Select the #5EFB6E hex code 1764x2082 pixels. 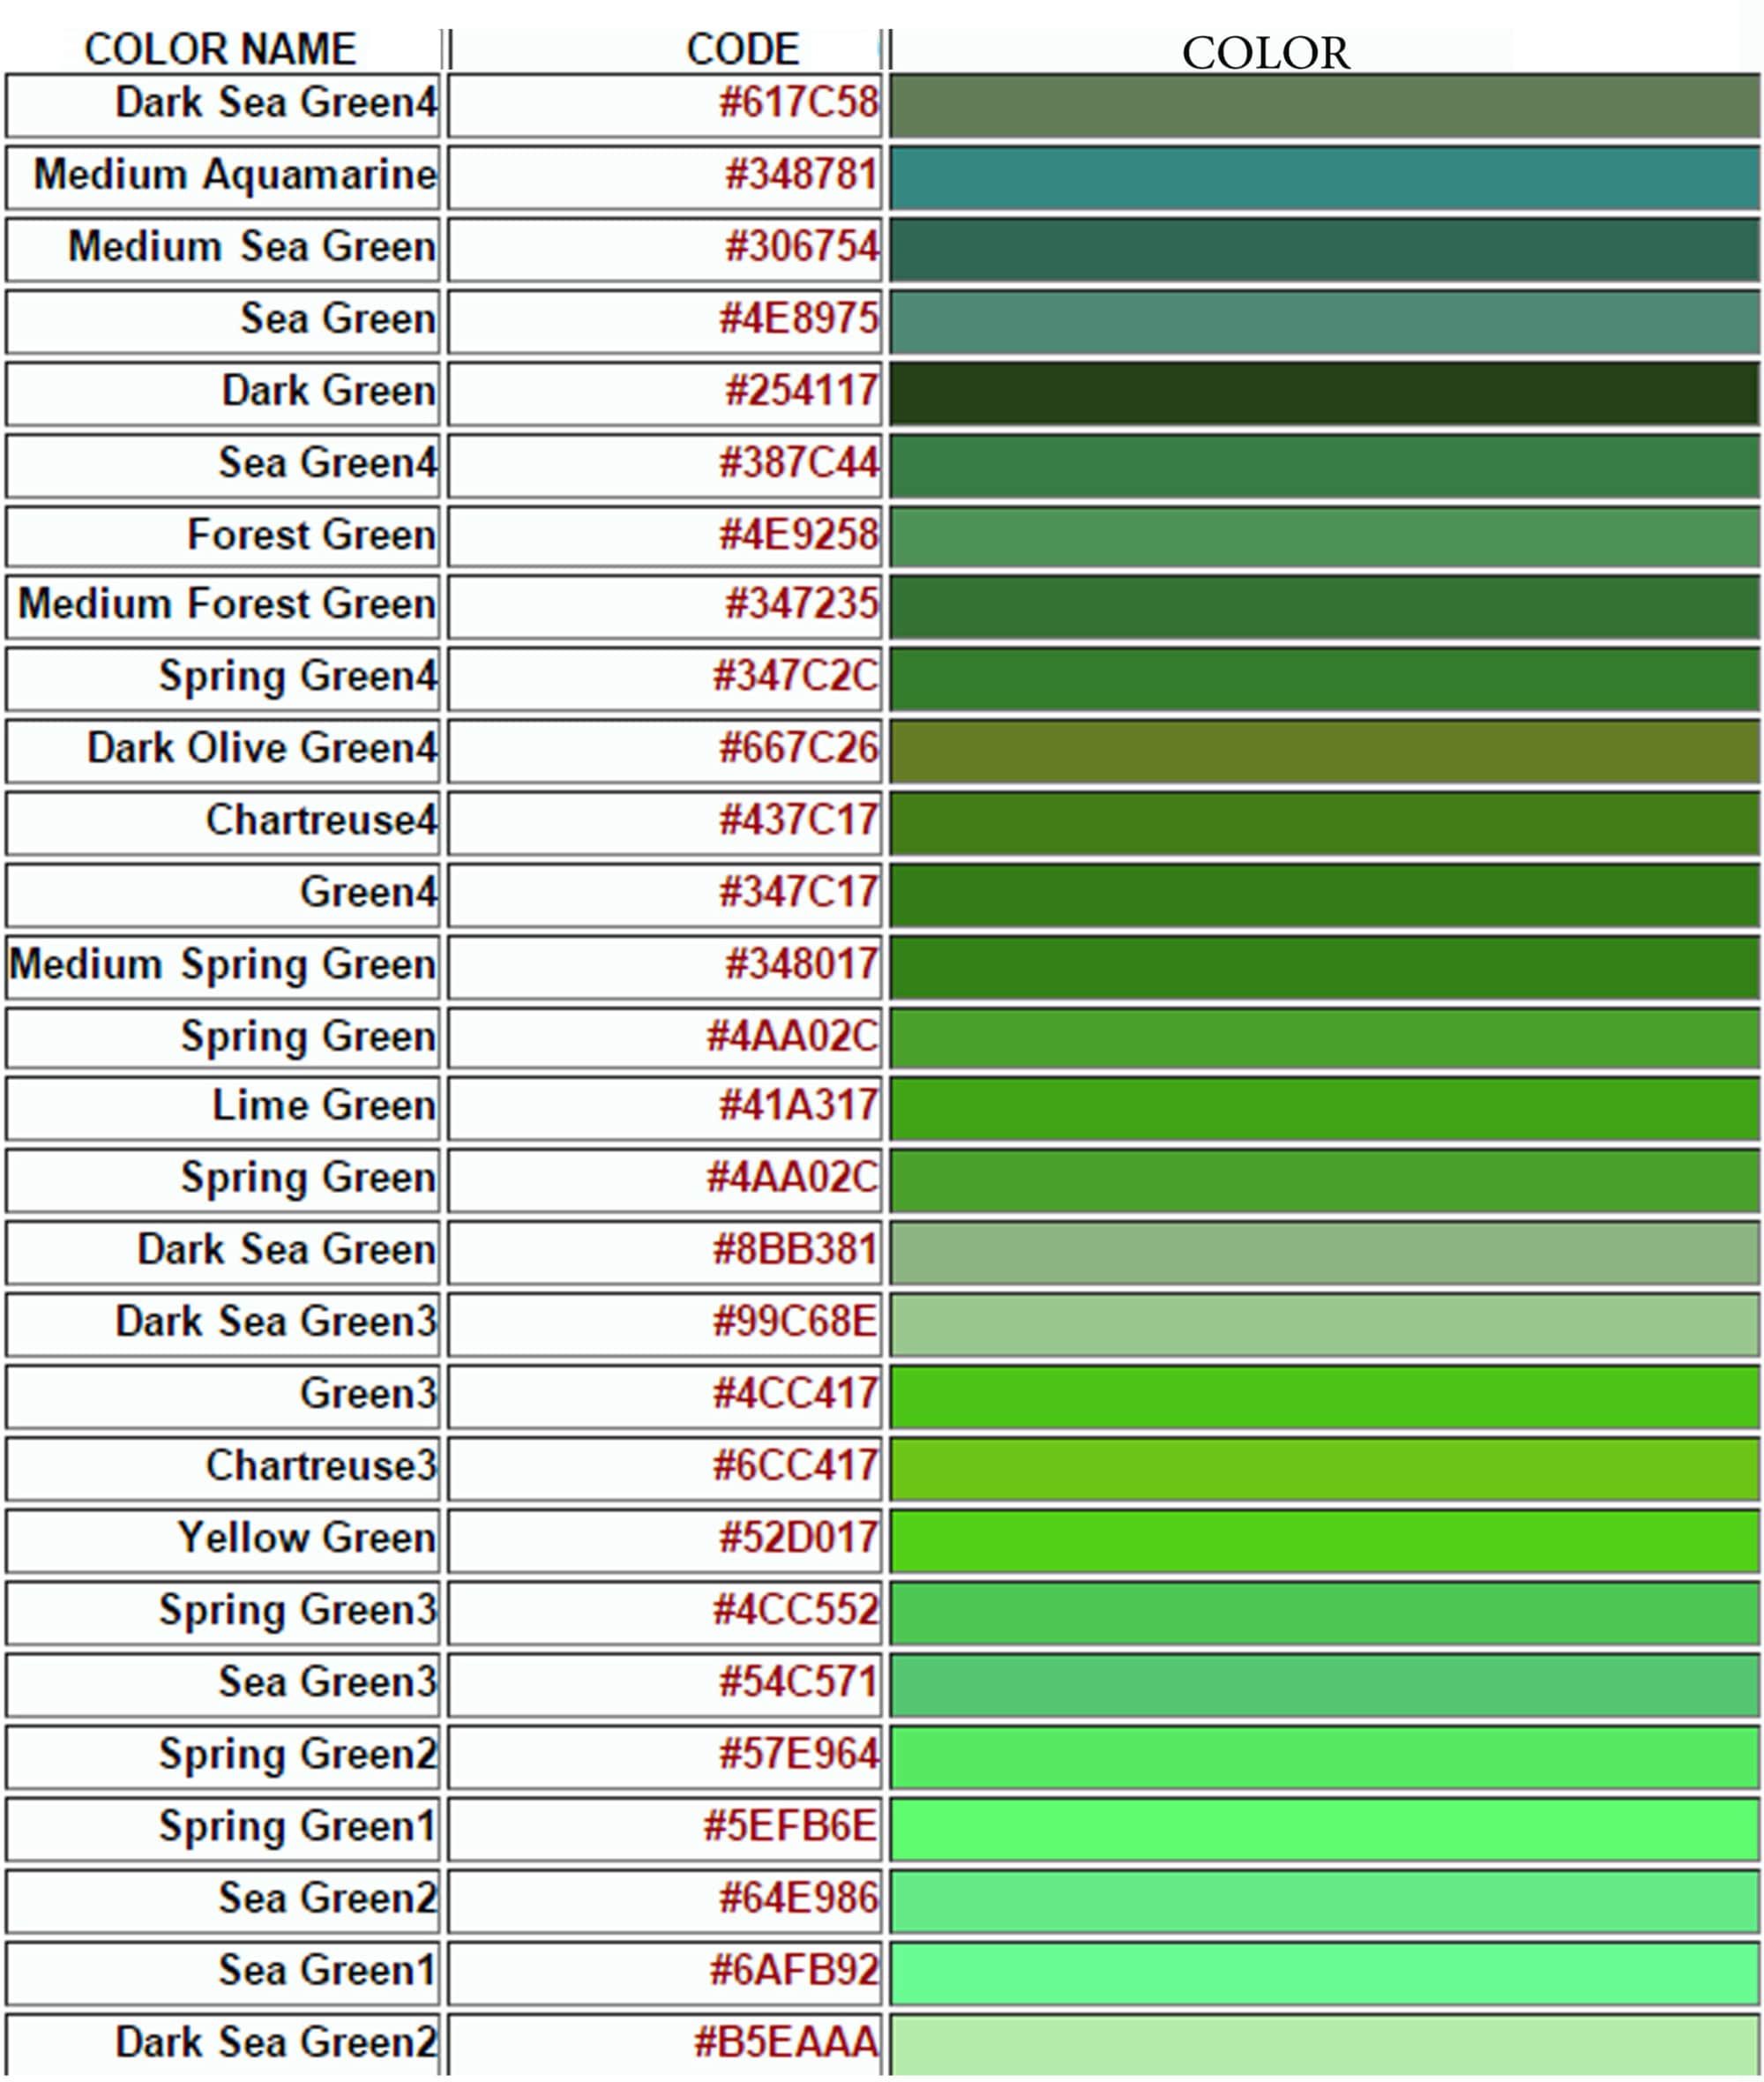pos(790,1826)
